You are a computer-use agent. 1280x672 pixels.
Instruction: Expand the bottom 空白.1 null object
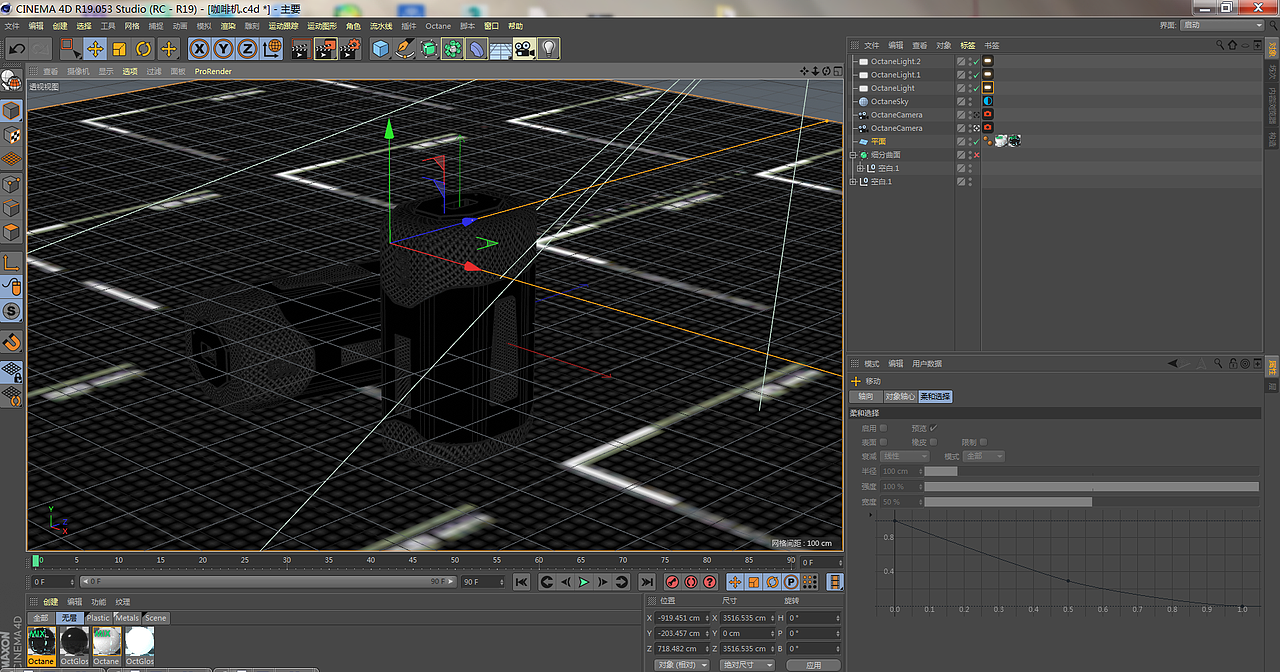pos(853,182)
